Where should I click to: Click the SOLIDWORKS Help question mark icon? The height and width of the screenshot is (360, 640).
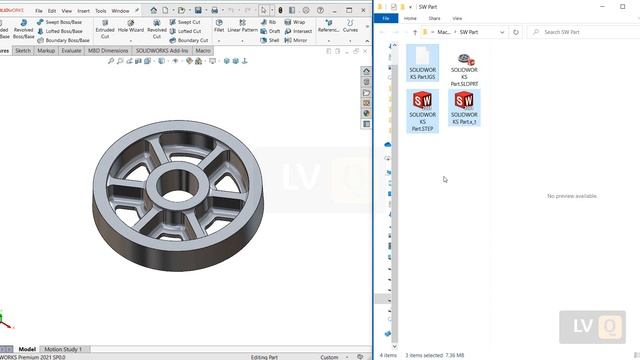click(x=320, y=10)
